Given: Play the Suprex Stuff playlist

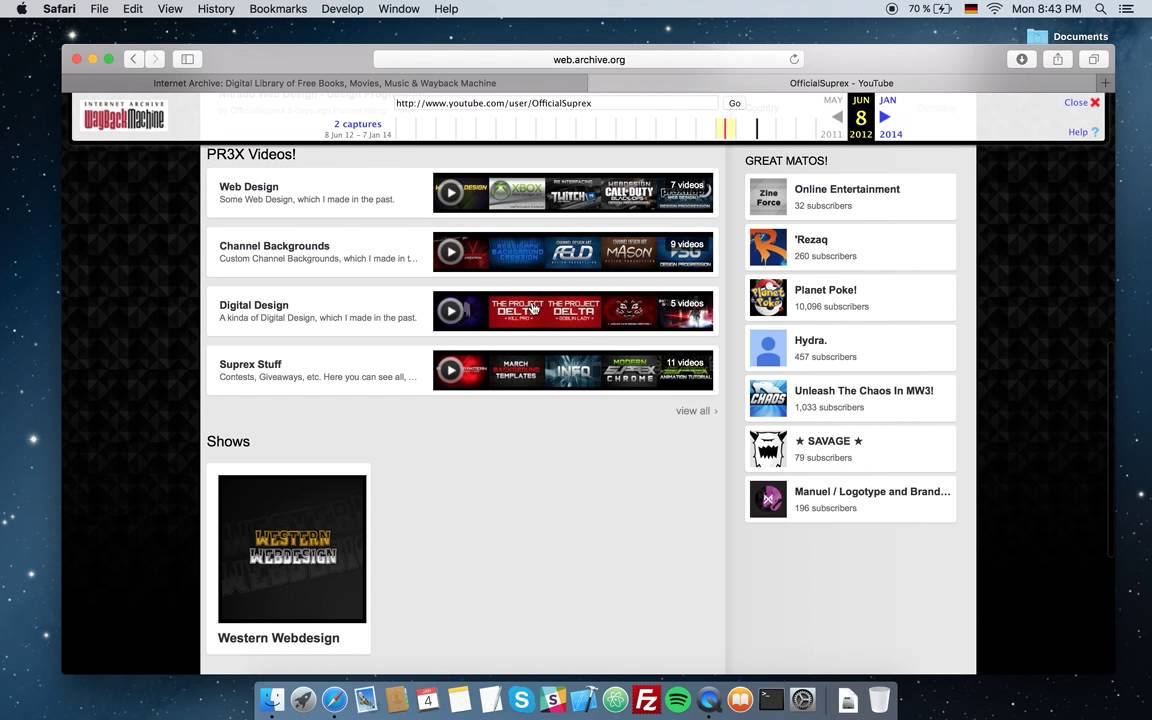Looking at the screenshot, I should [x=450, y=370].
